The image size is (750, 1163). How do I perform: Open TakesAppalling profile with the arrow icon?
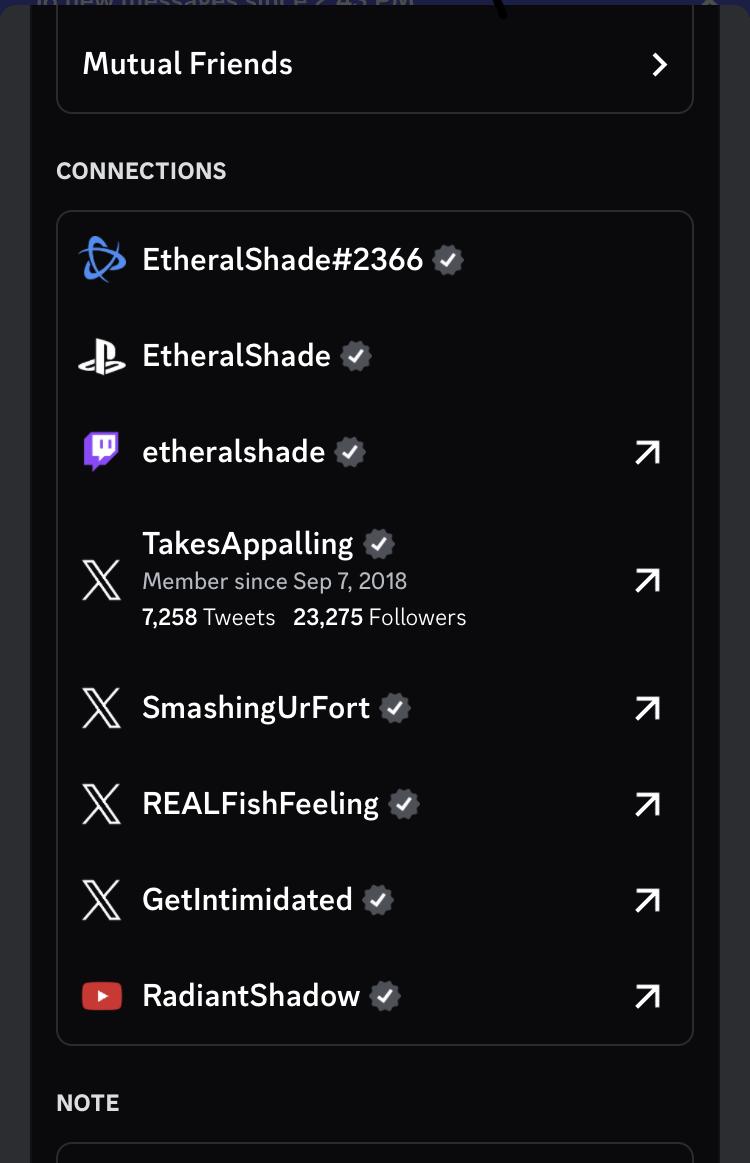[648, 581]
